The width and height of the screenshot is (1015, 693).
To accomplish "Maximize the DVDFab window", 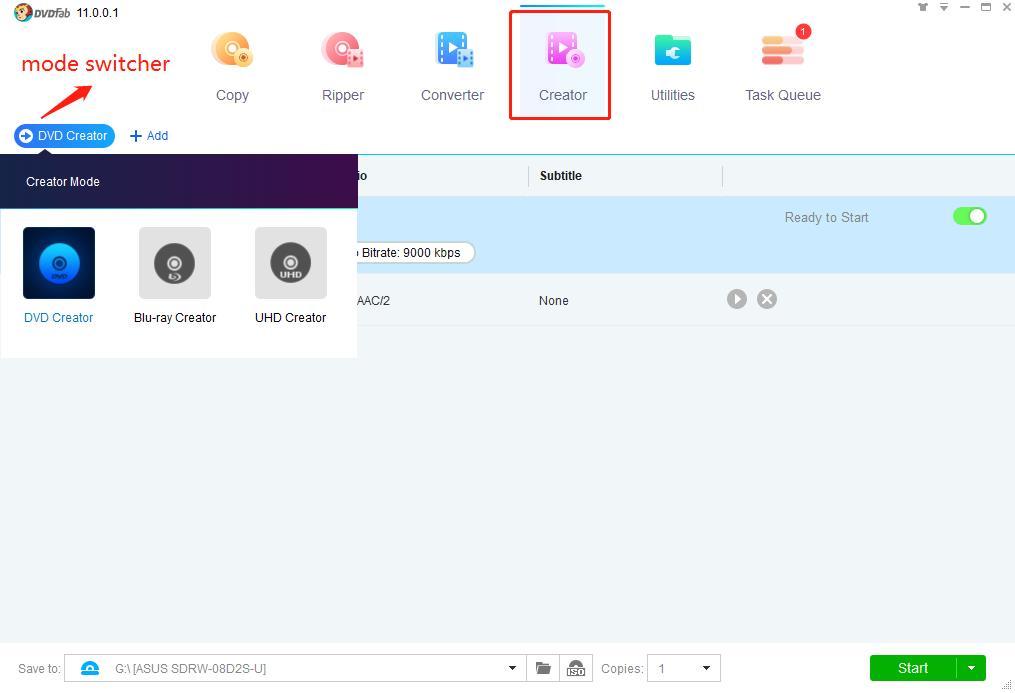I will point(985,7).
